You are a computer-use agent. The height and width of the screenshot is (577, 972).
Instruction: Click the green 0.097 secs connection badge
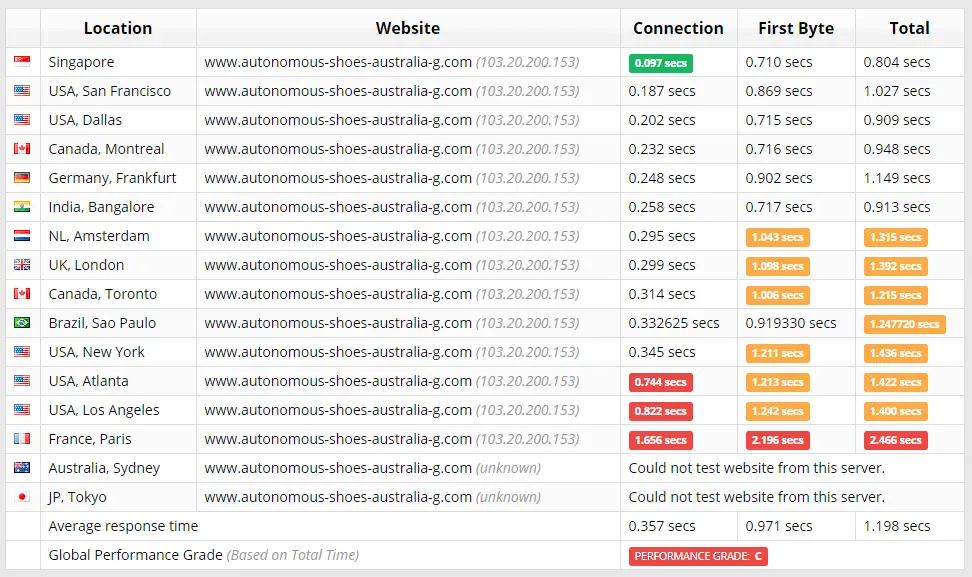click(660, 61)
